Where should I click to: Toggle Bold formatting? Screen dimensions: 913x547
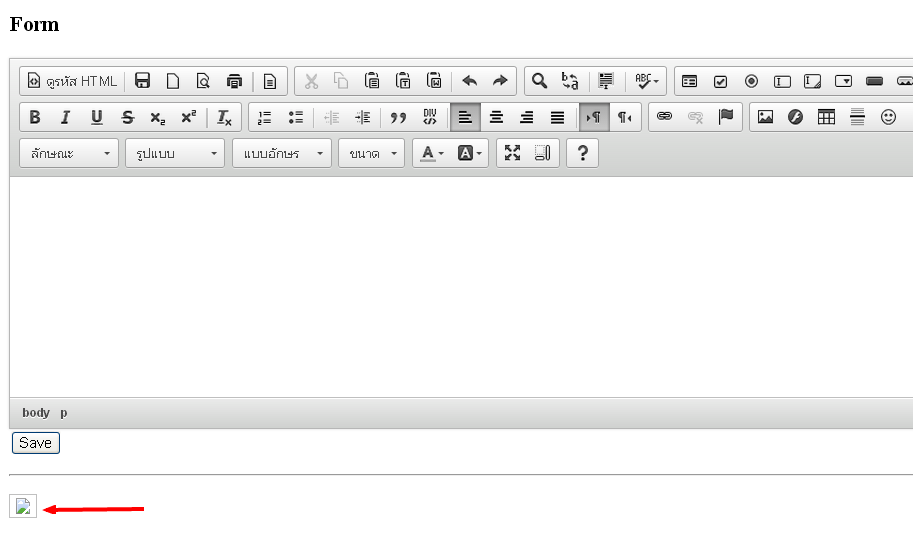(x=35, y=117)
